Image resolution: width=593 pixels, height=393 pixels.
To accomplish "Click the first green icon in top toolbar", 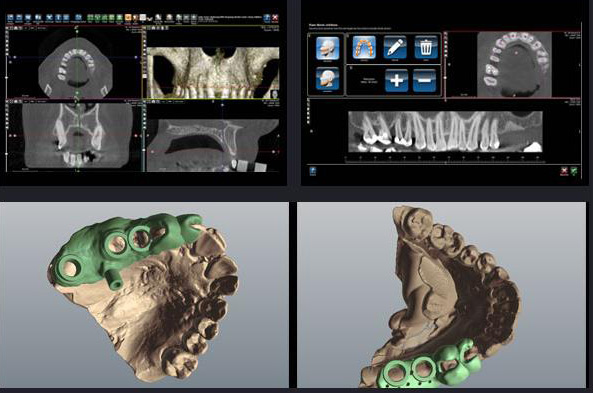I will [x=90, y=17].
